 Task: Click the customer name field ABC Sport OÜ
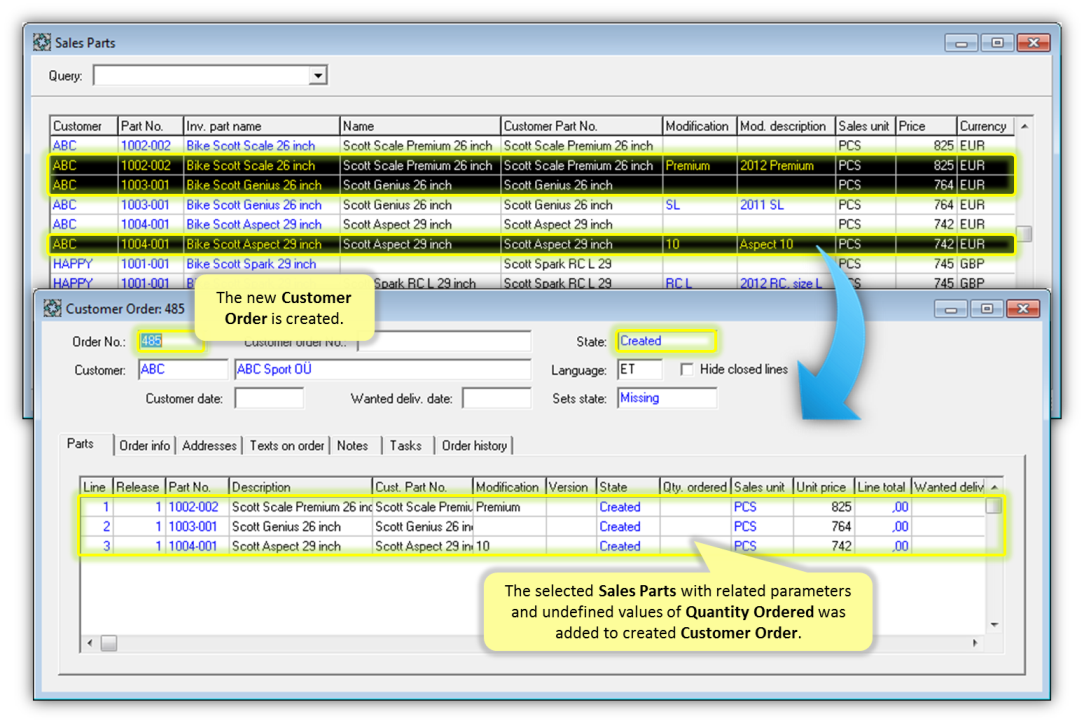(382, 370)
